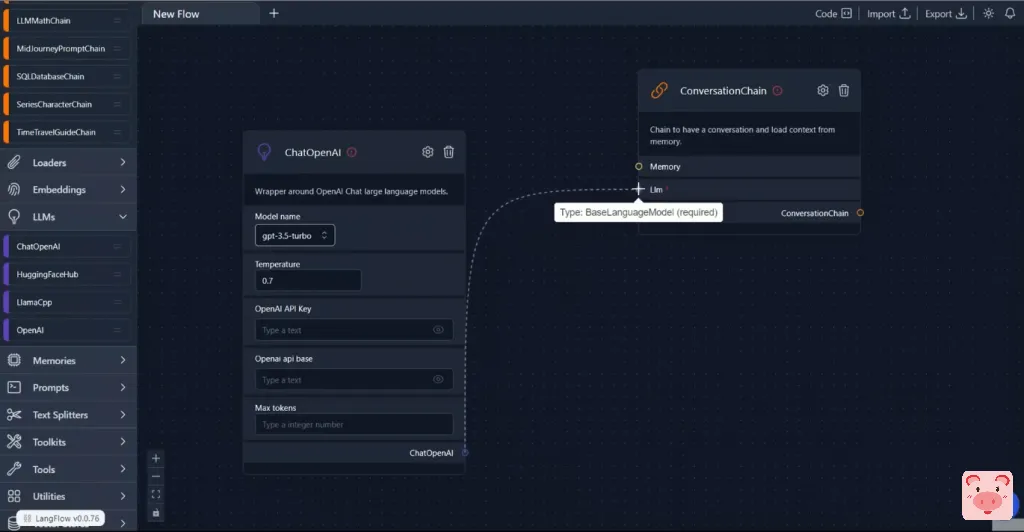
Task: Click the Openai api base text field
Action: (x=353, y=379)
